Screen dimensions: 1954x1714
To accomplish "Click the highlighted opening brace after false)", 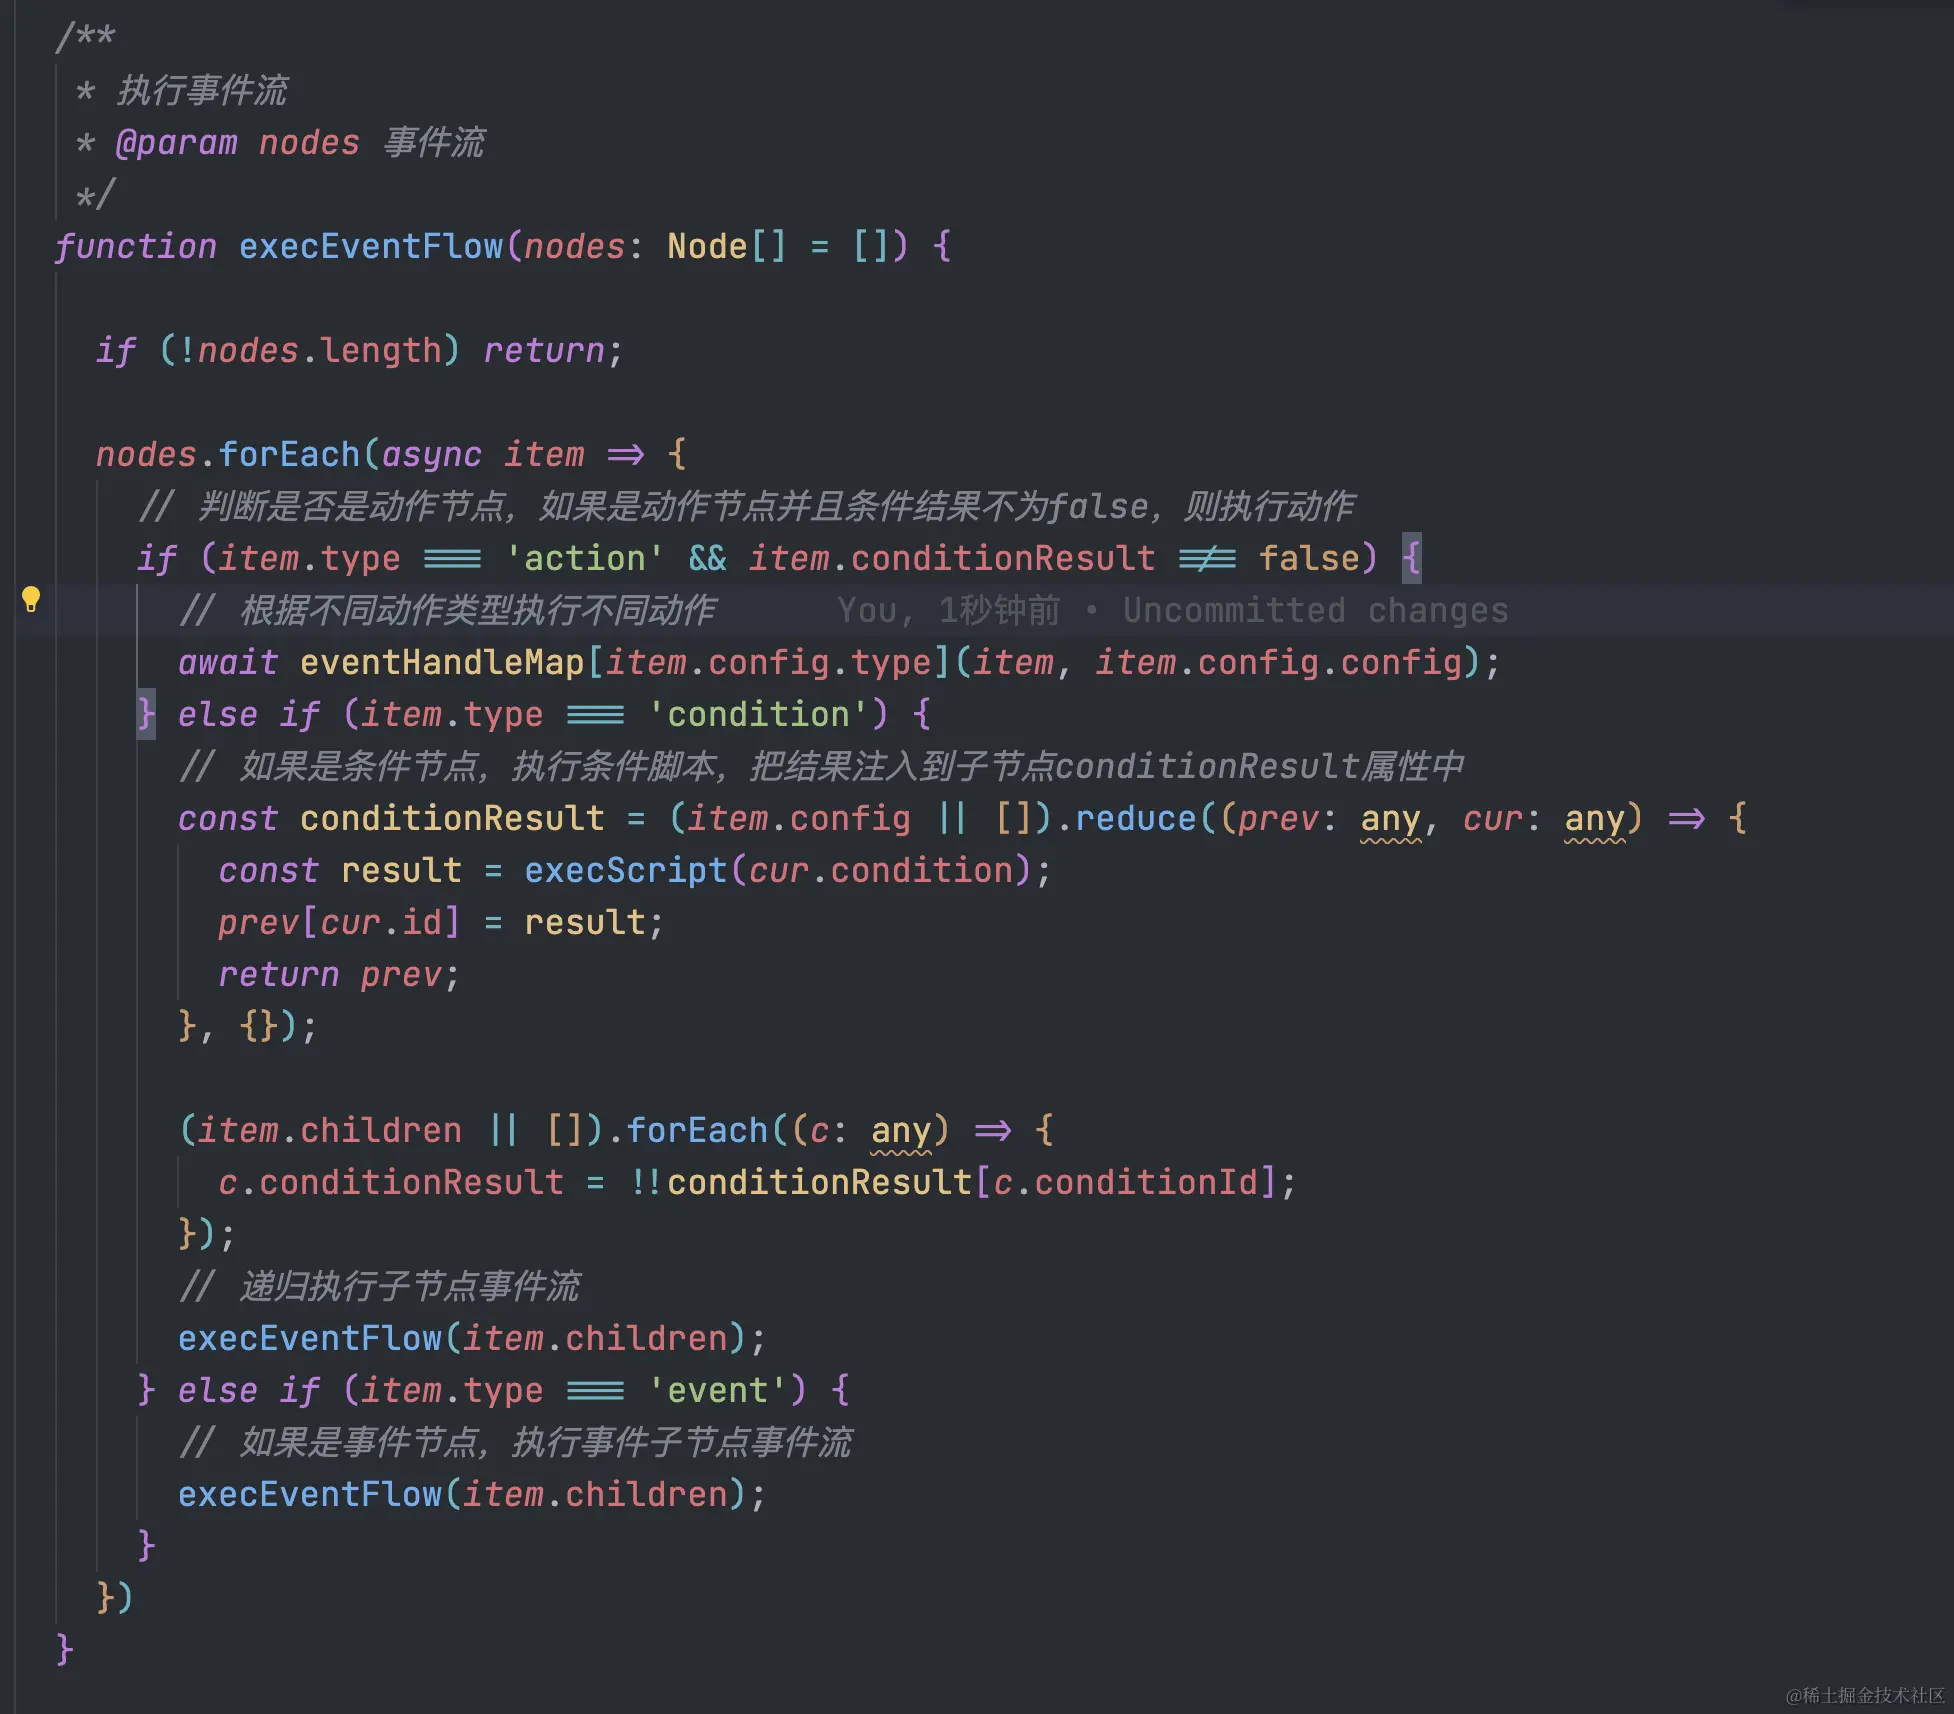I will [x=1411, y=558].
